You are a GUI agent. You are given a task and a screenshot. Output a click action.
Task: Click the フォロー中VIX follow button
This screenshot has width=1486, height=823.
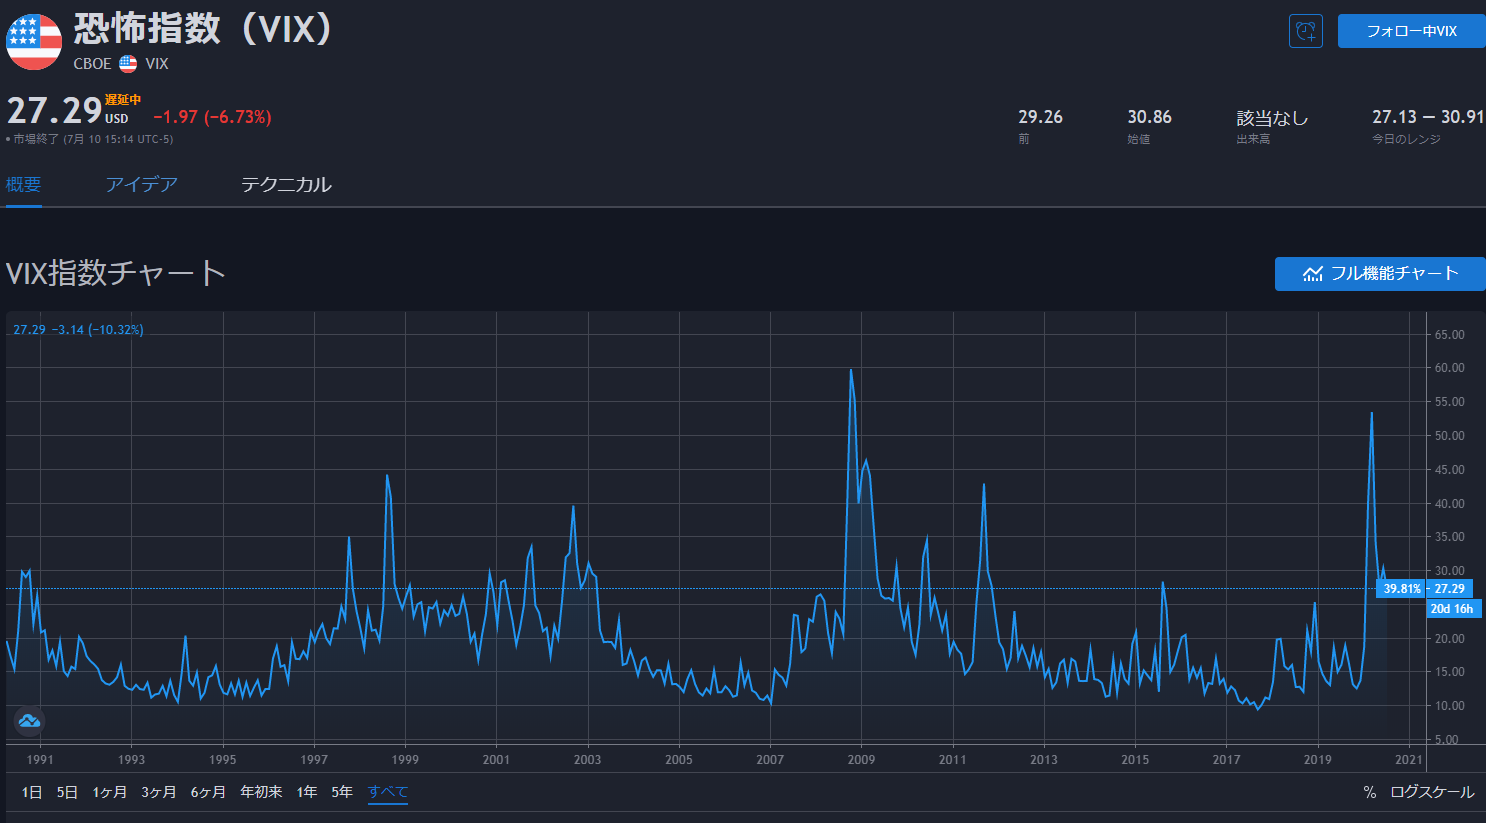tap(1411, 31)
